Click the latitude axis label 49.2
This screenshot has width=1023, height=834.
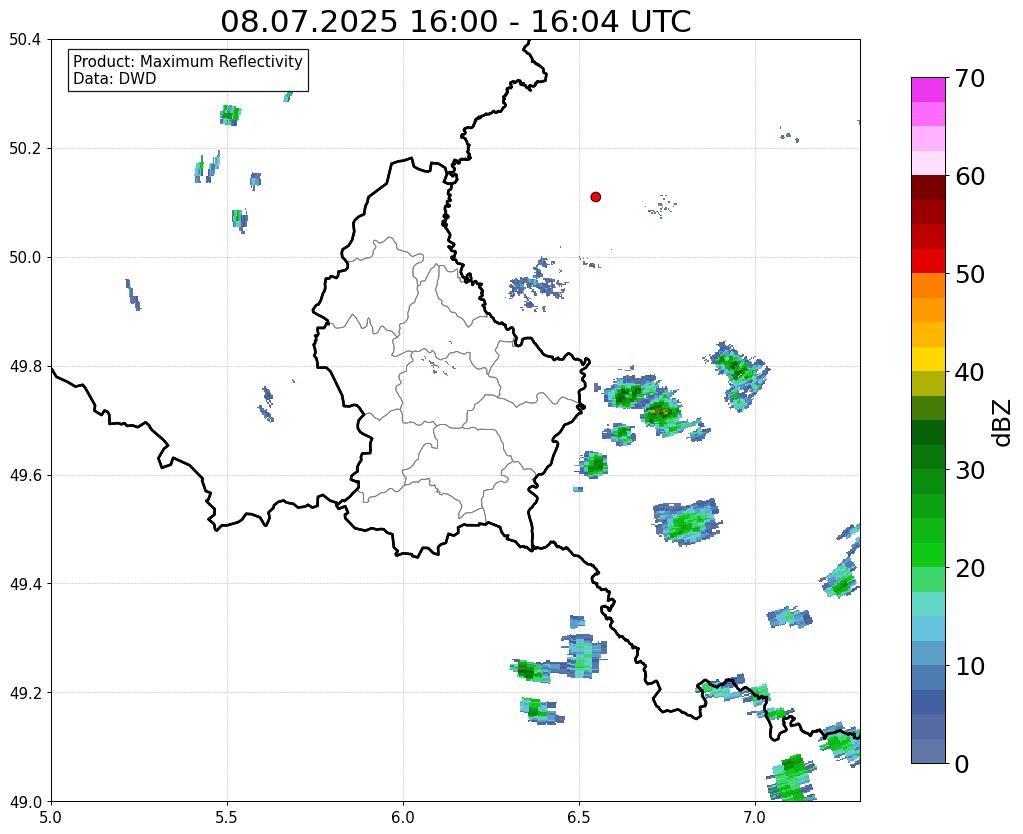[x=25, y=693]
